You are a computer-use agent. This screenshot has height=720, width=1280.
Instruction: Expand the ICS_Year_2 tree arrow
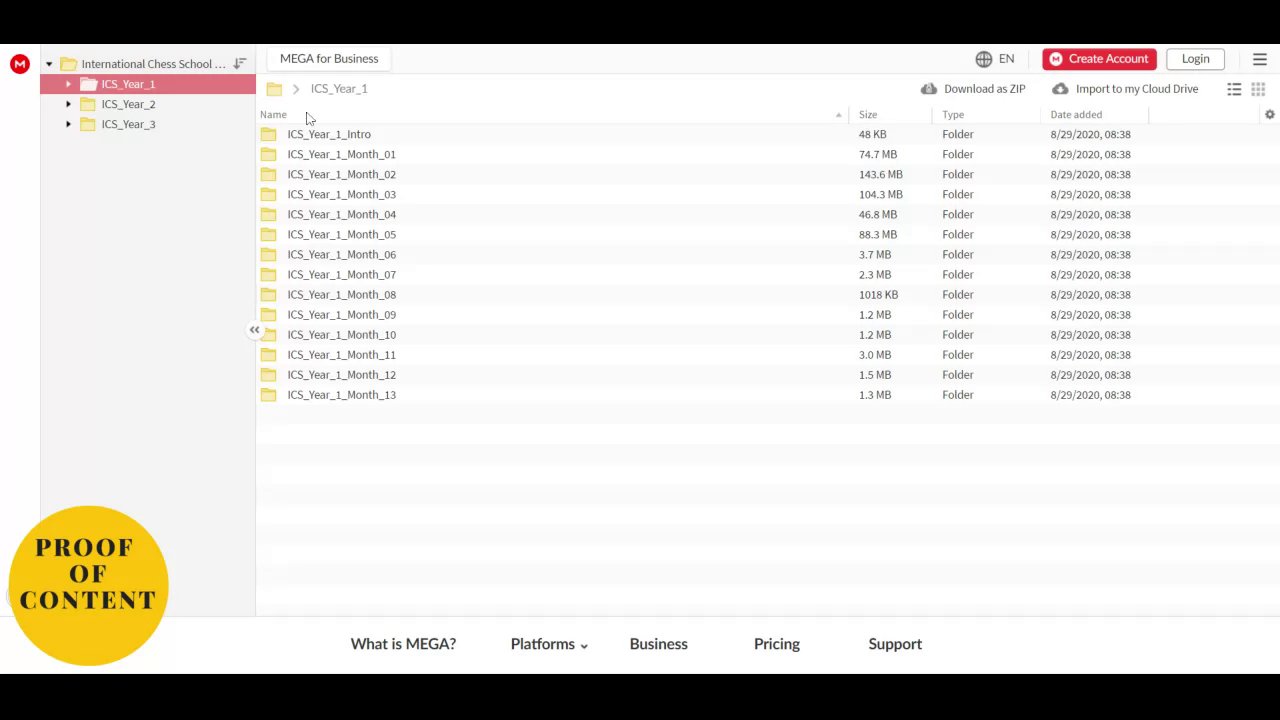pos(68,104)
